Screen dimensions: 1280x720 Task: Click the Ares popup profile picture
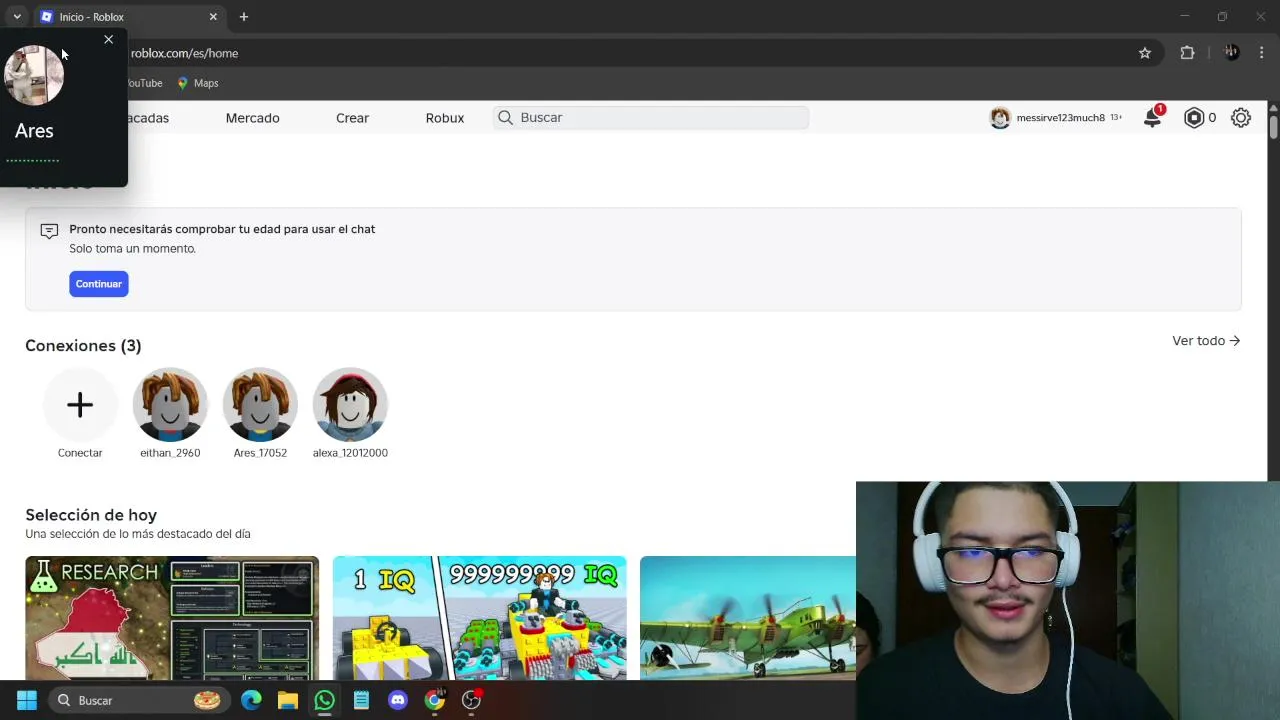(x=34, y=75)
